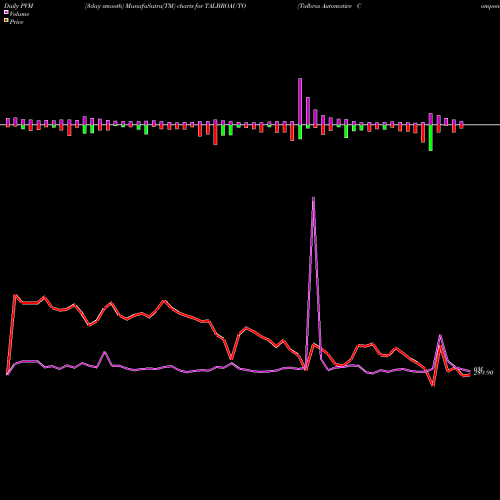Click the Price legend color swatch
The width and height of the screenshot is (500, 500).
(x=6, y=20)
